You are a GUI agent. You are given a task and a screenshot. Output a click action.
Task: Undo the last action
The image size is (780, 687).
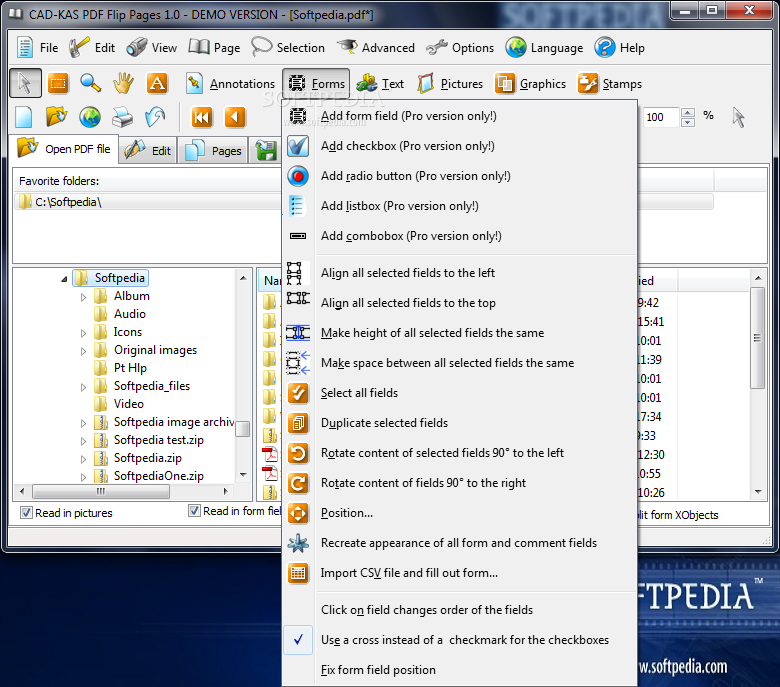[155, 117]
